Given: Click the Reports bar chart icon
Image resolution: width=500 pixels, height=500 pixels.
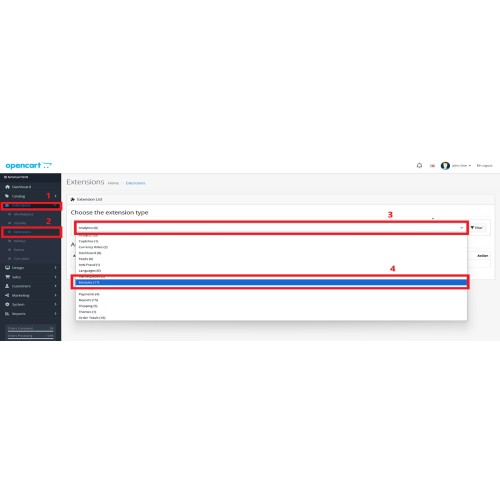Looking at the screenshot, I should point(7,314).
